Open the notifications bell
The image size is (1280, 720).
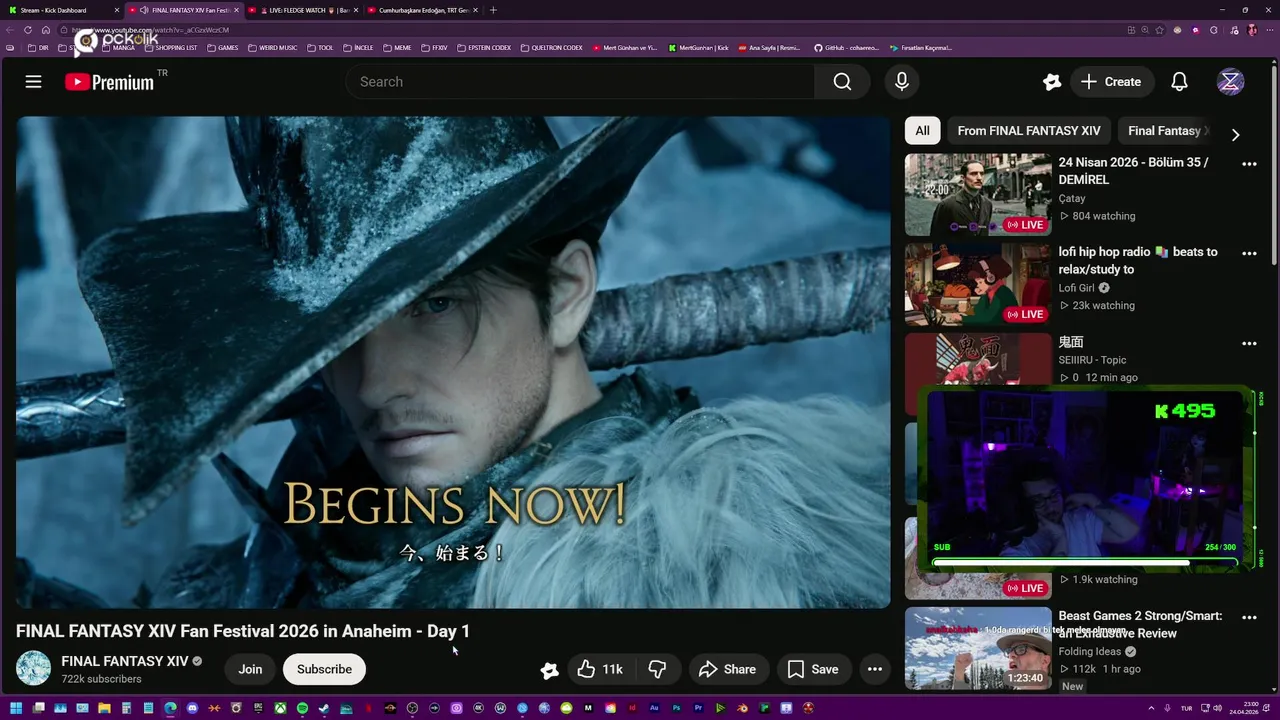click(x=1179, y=82)
